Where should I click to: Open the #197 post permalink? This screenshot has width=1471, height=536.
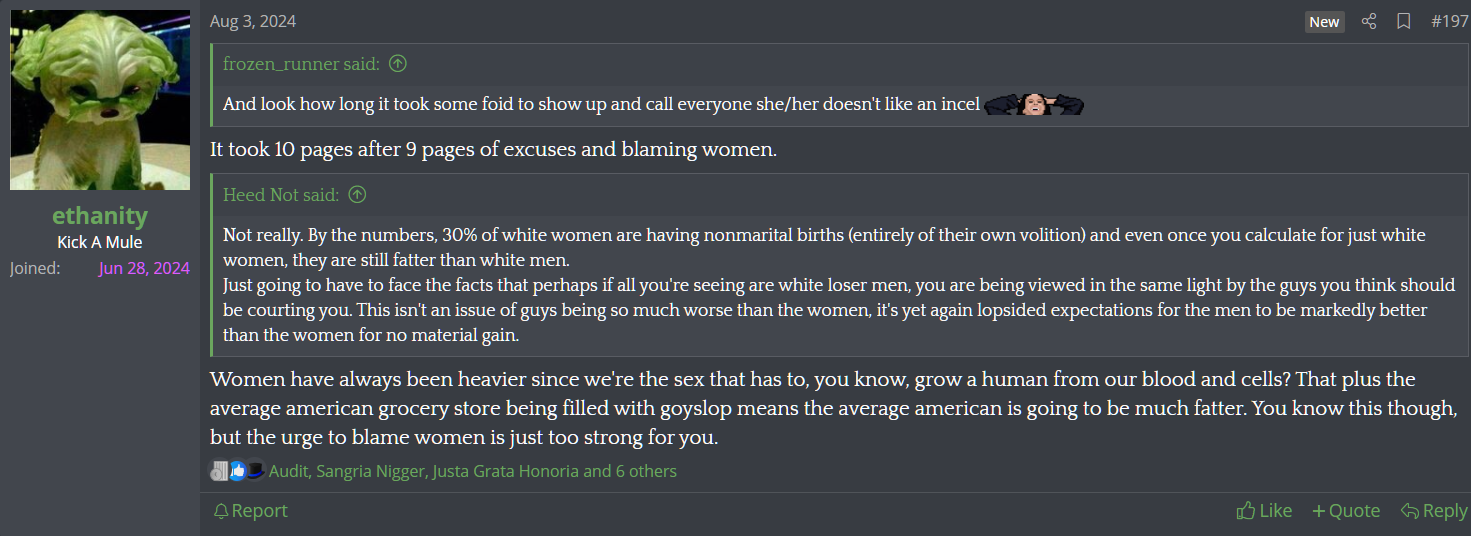click(1449, 21)
